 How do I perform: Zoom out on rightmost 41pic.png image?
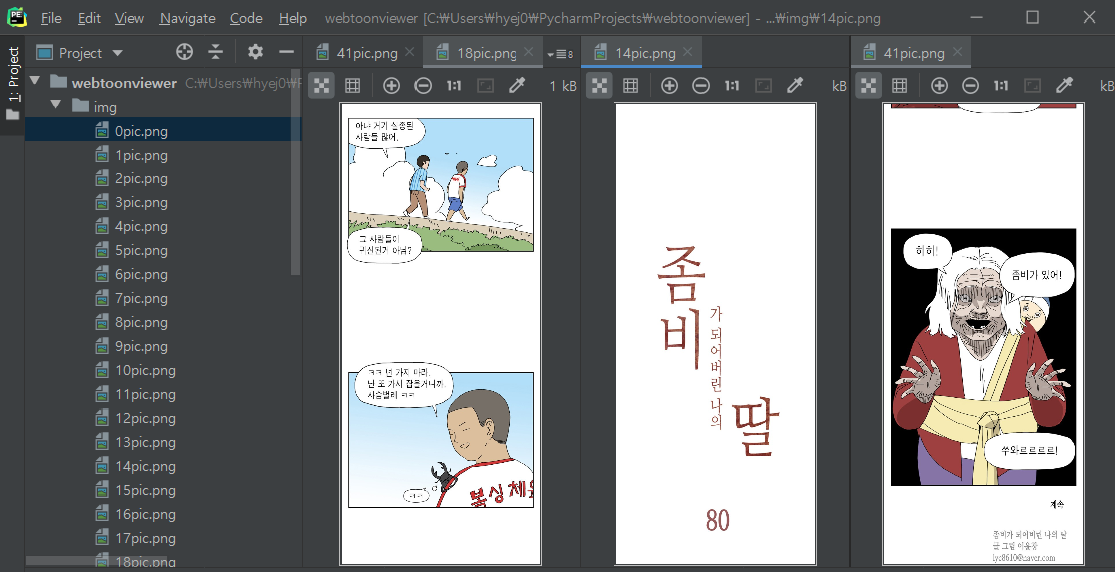coord(971,86)
